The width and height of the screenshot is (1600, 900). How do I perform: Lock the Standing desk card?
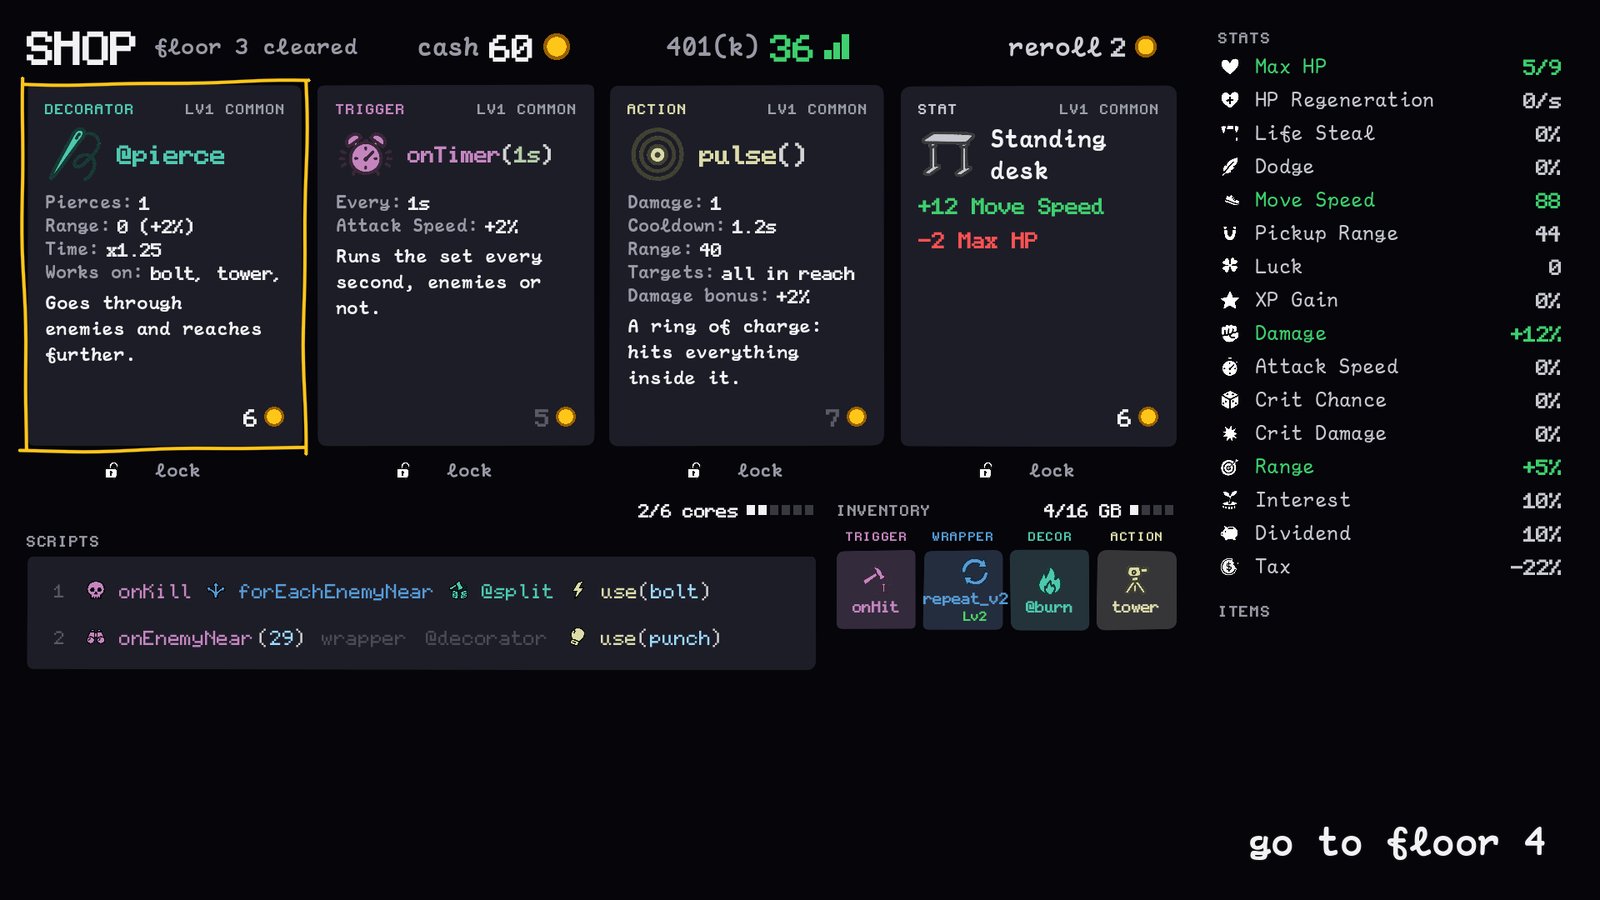pos(1027,470)
